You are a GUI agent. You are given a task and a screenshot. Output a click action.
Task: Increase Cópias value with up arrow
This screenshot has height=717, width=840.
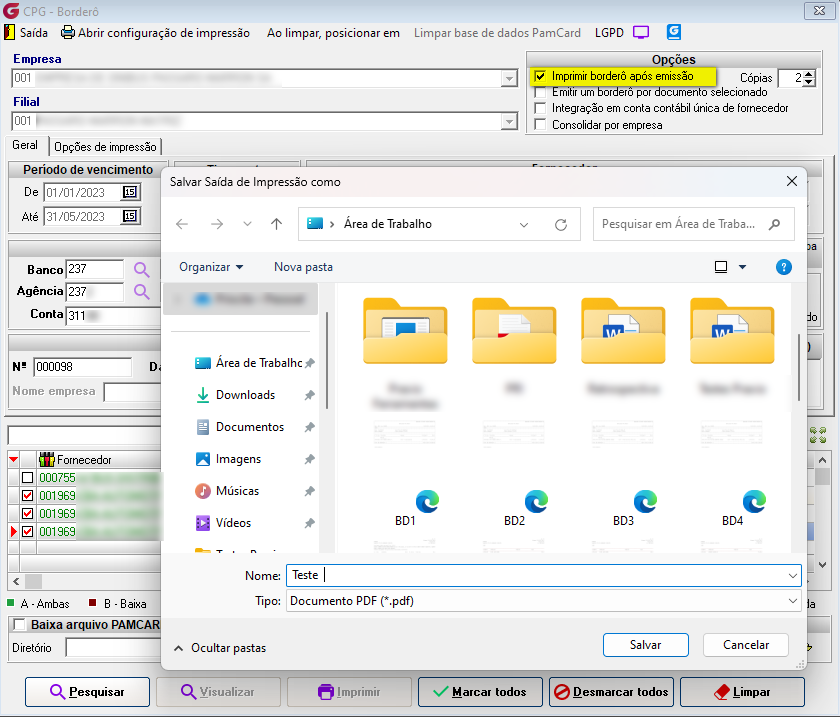809,74
